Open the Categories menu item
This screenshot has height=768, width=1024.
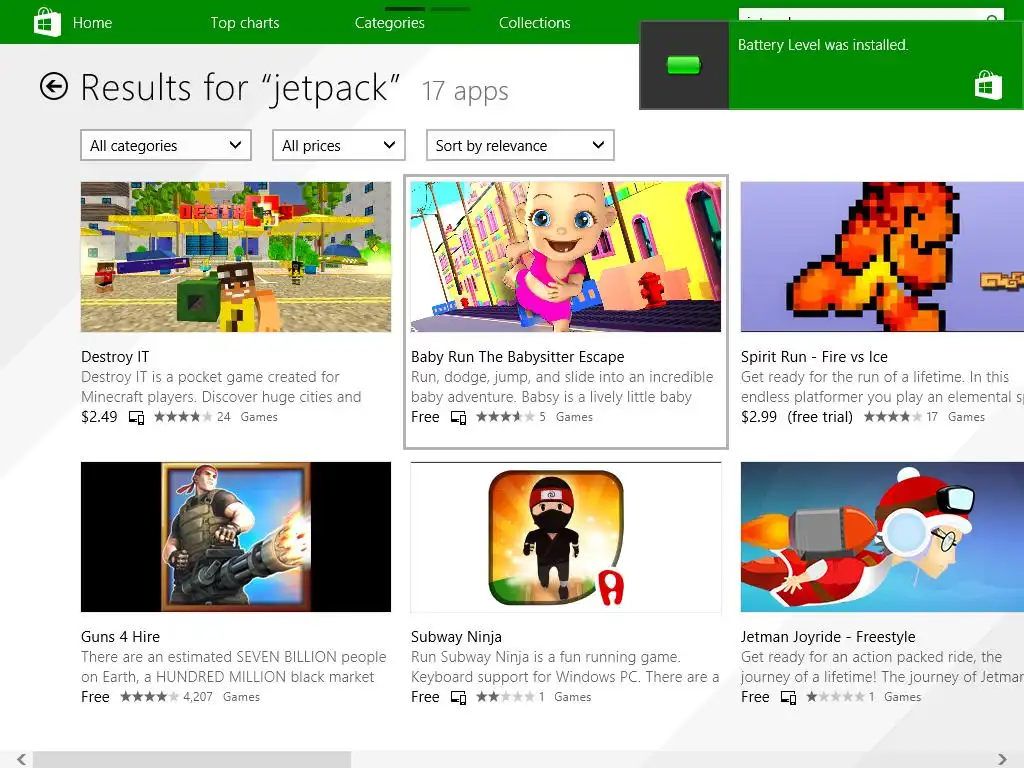click(389, 23)
